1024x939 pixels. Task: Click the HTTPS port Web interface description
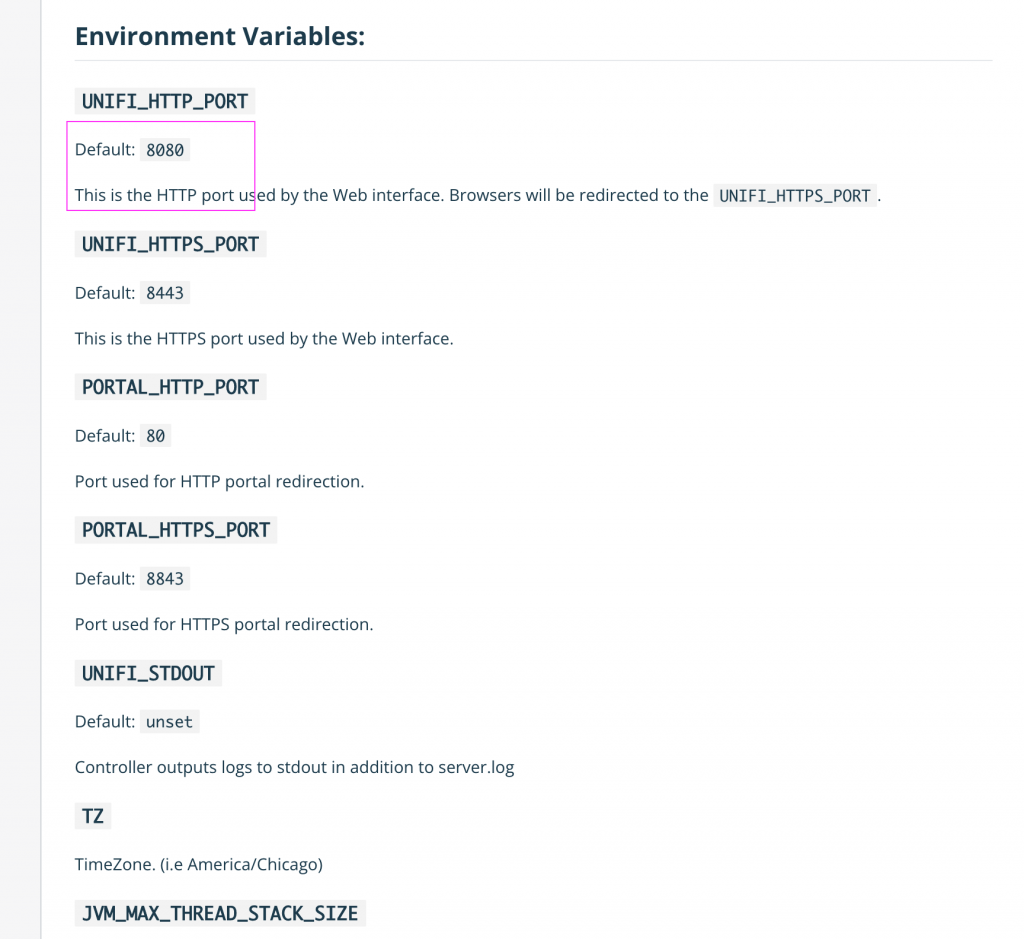[x=264, y=338]
